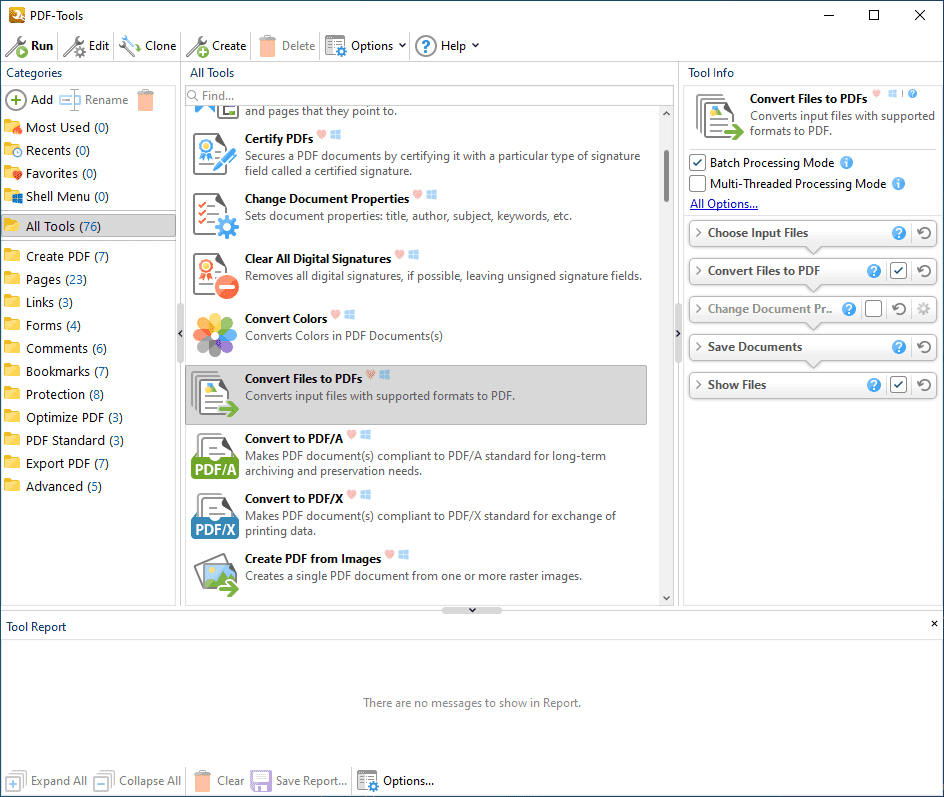Enable the Change Document Pr.. step checkbox
The width and height of the screenshot is (944, 797).
873,309
